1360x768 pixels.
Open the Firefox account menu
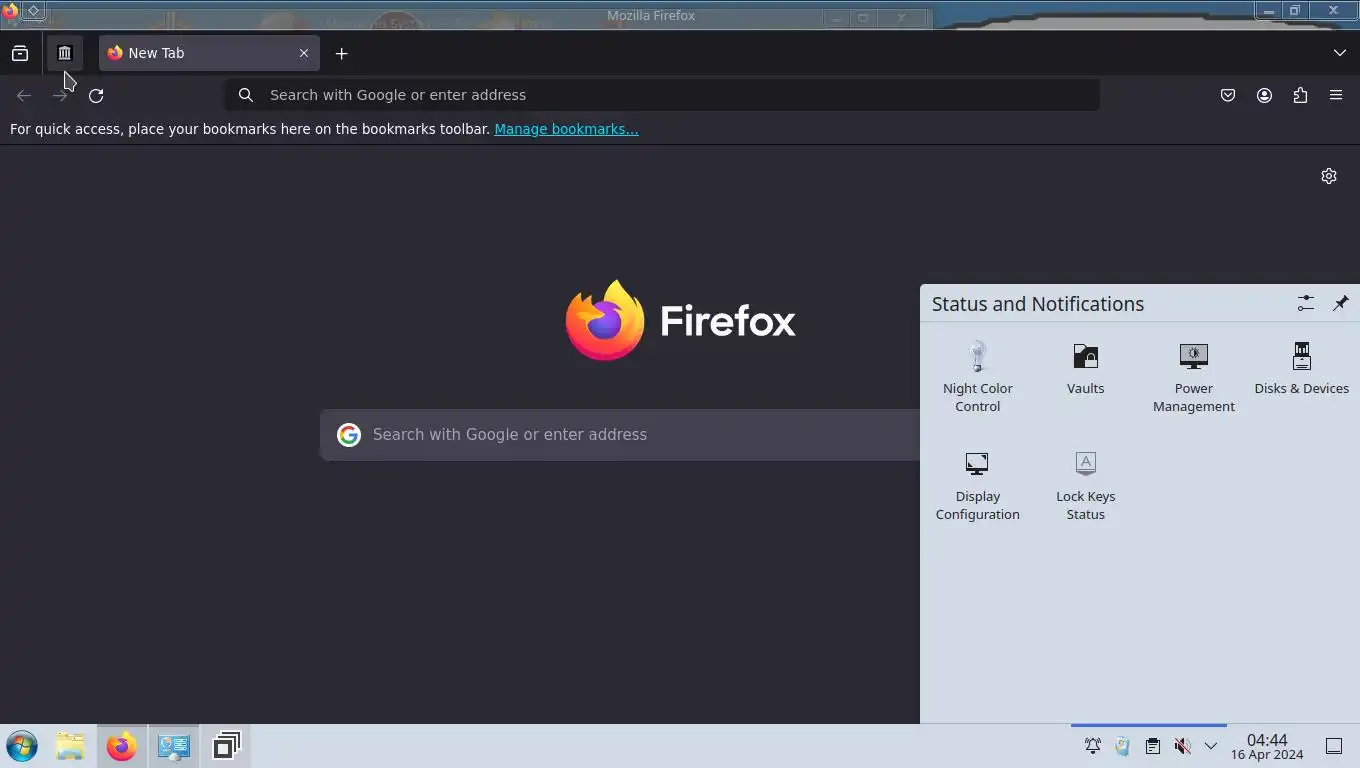click(x=1264, y=95)
